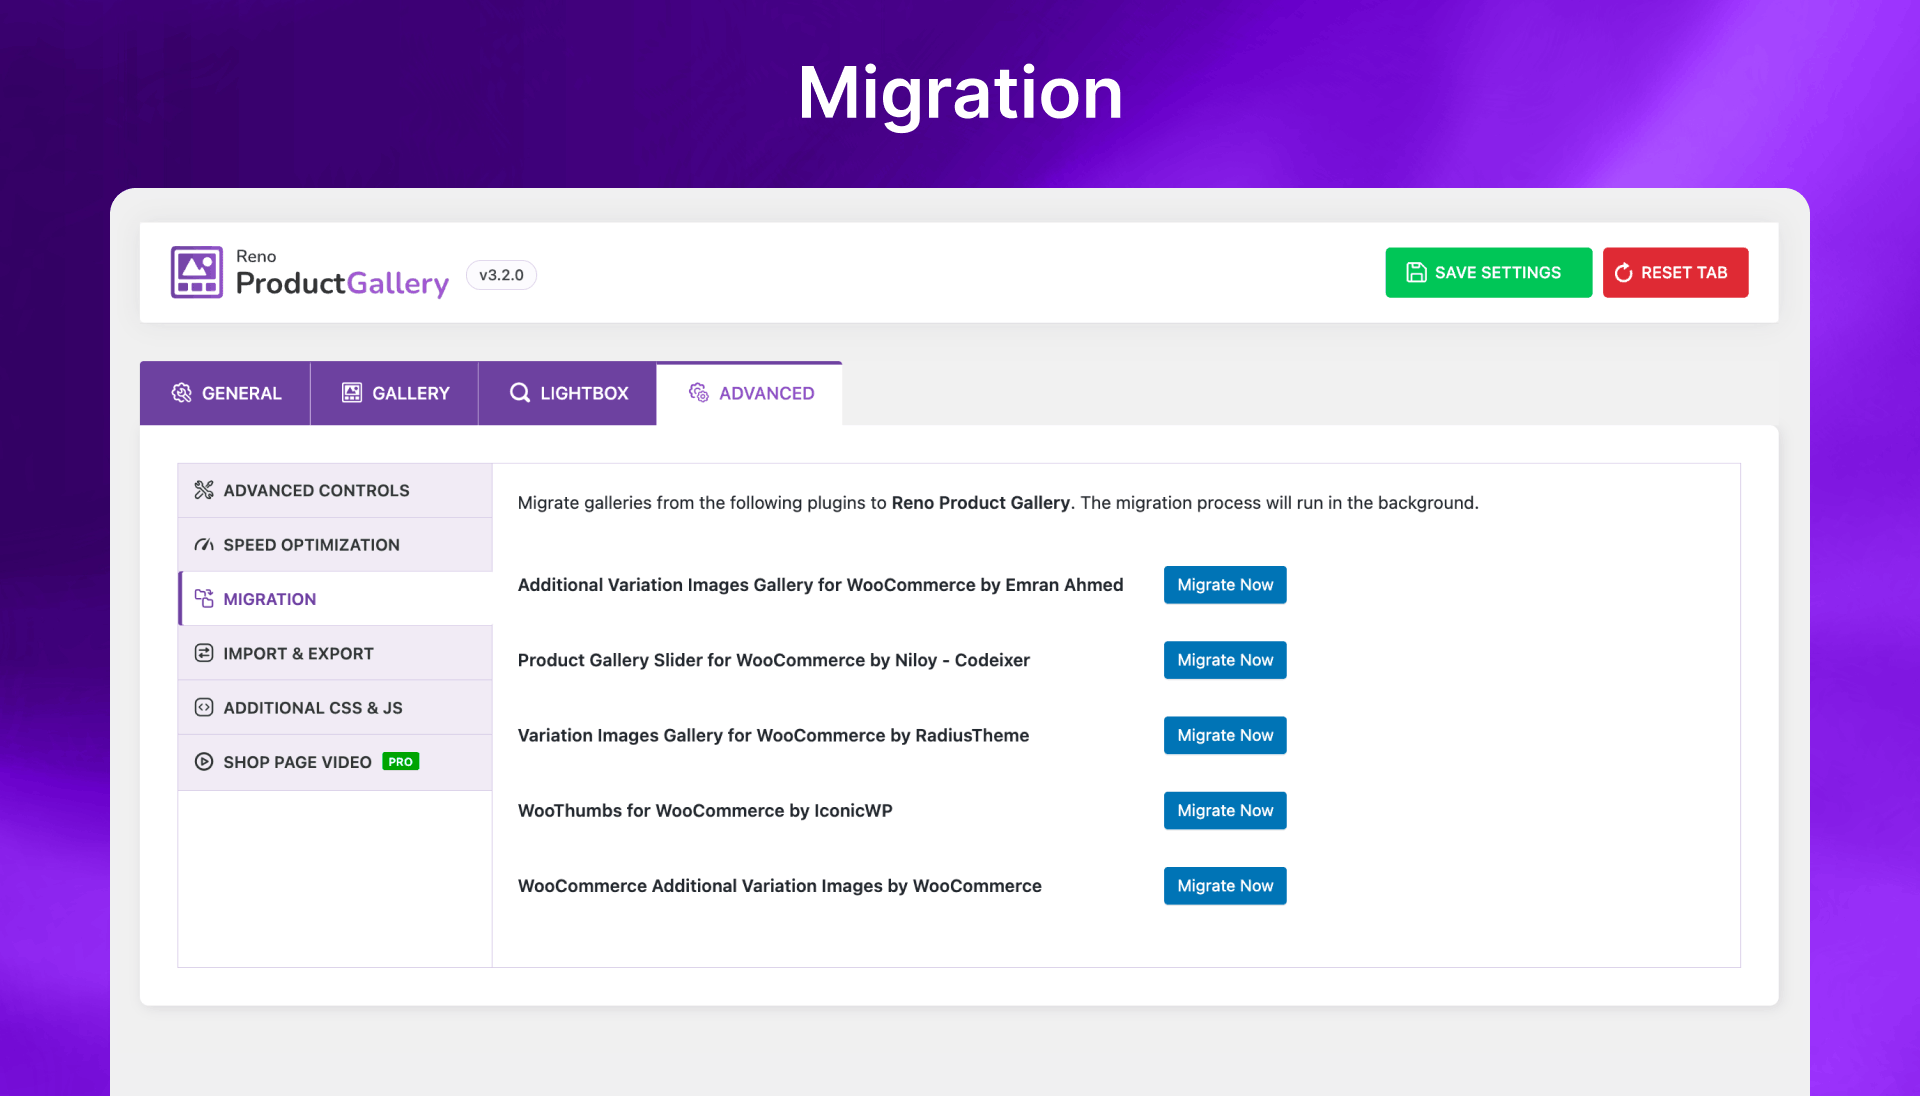Reset the current tab settings
The image size is (1920, 1096).
pos(1675,272)
